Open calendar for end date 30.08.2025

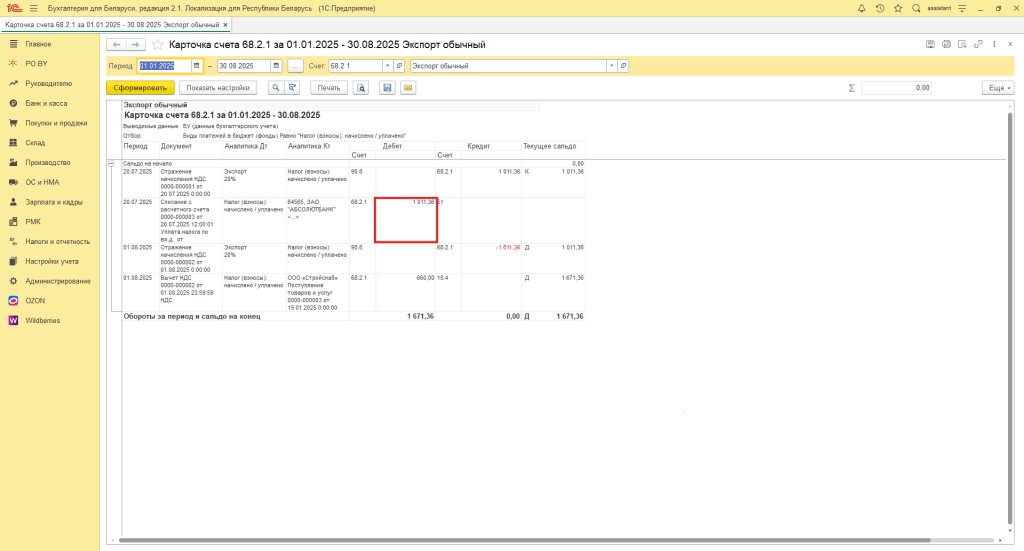point(276,66)
